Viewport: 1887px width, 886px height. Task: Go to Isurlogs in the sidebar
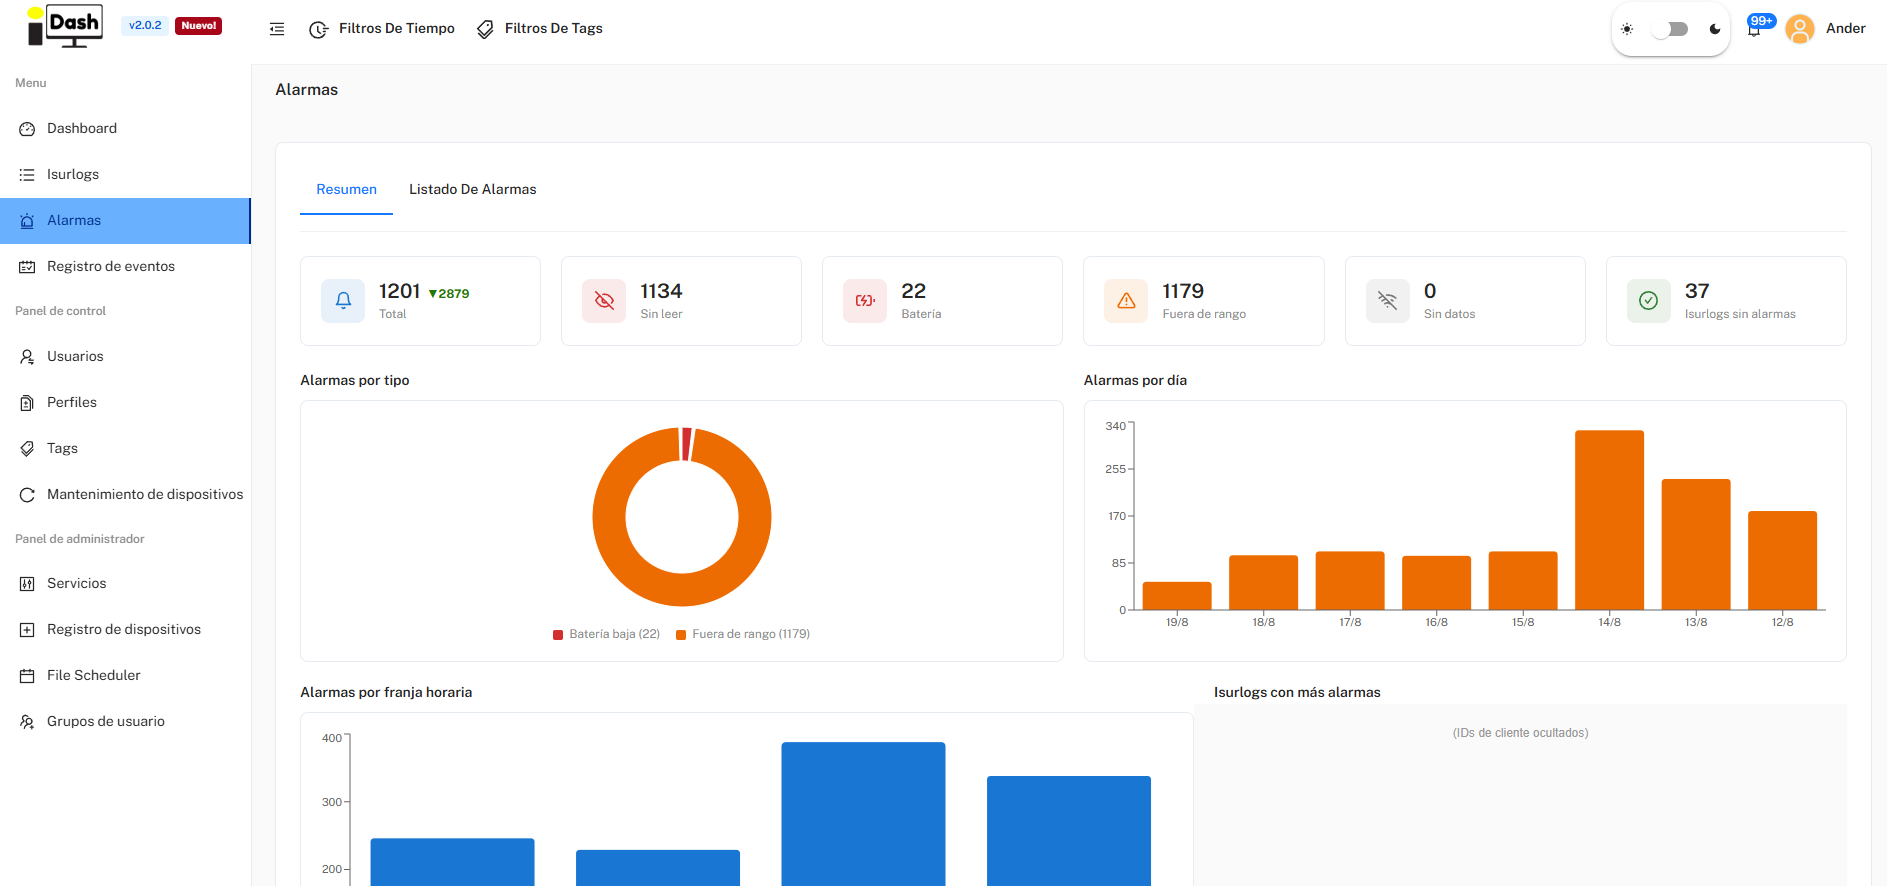click(x=125, y=175)
